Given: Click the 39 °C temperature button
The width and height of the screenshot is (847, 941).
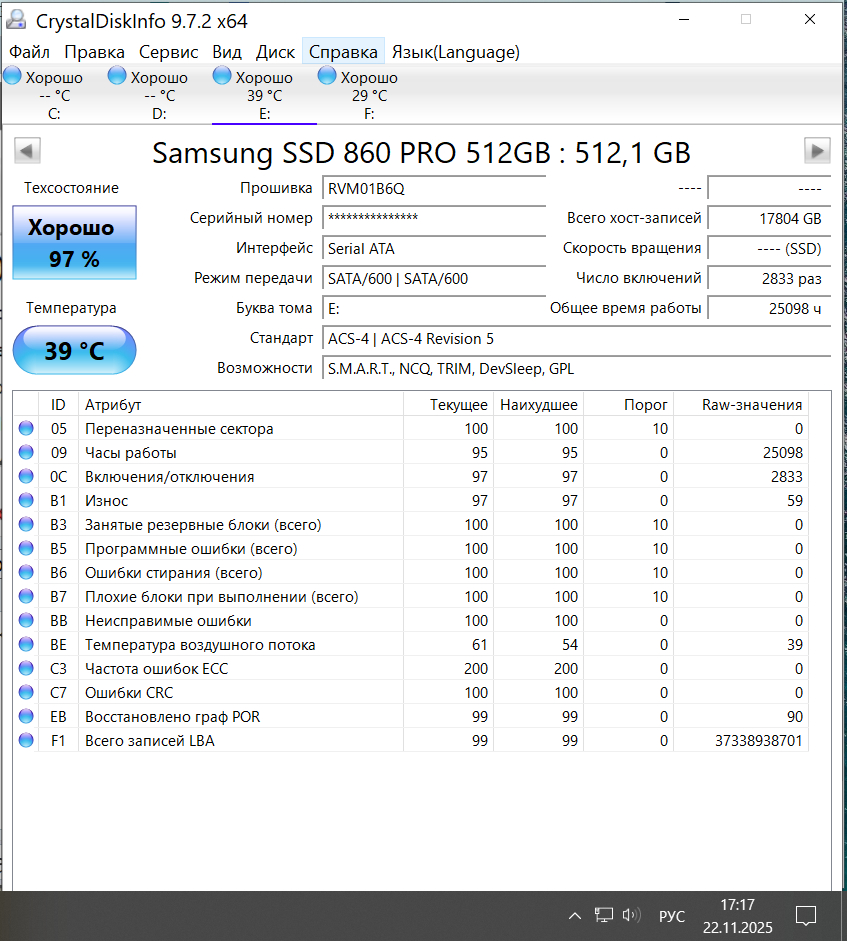Looking at the screenshot, I should pos(74,350).
